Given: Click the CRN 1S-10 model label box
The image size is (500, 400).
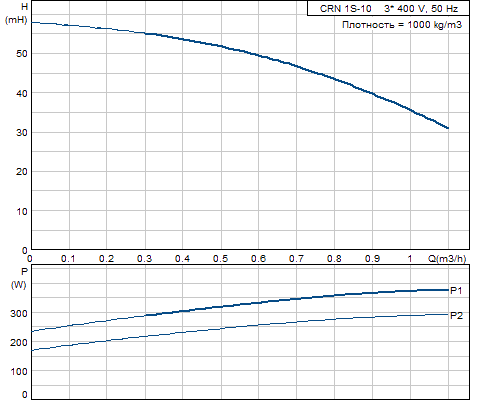Looking at the screenshot, I should (x=388, y=8).
